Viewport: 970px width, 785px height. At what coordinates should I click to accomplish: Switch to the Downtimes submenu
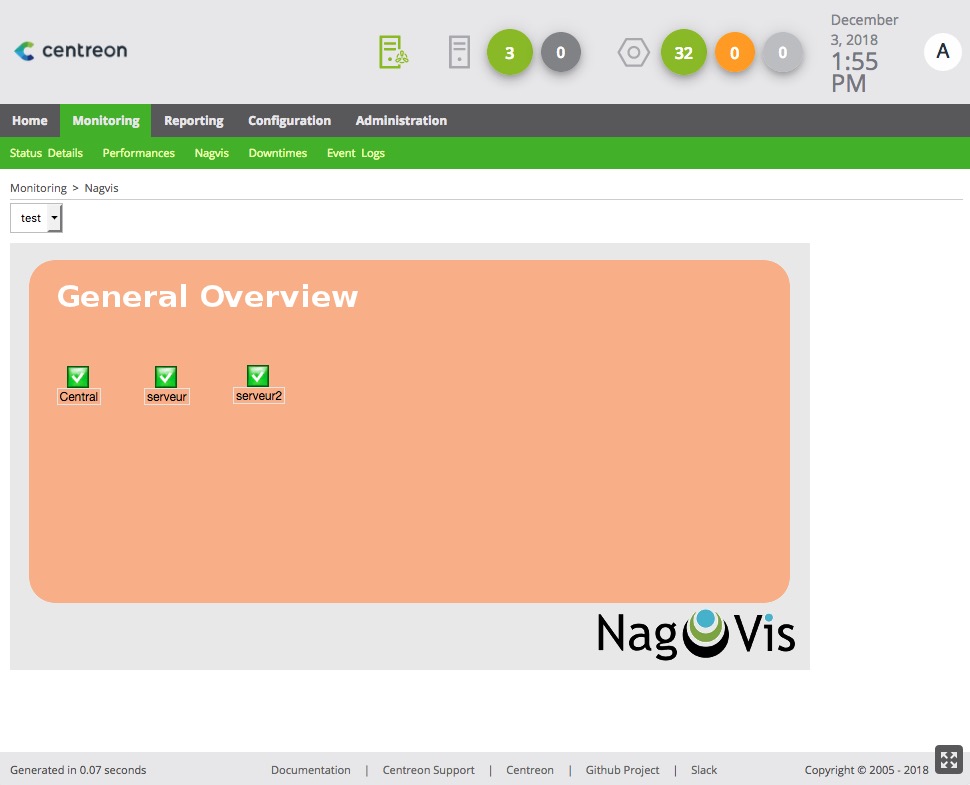point(277,153)
